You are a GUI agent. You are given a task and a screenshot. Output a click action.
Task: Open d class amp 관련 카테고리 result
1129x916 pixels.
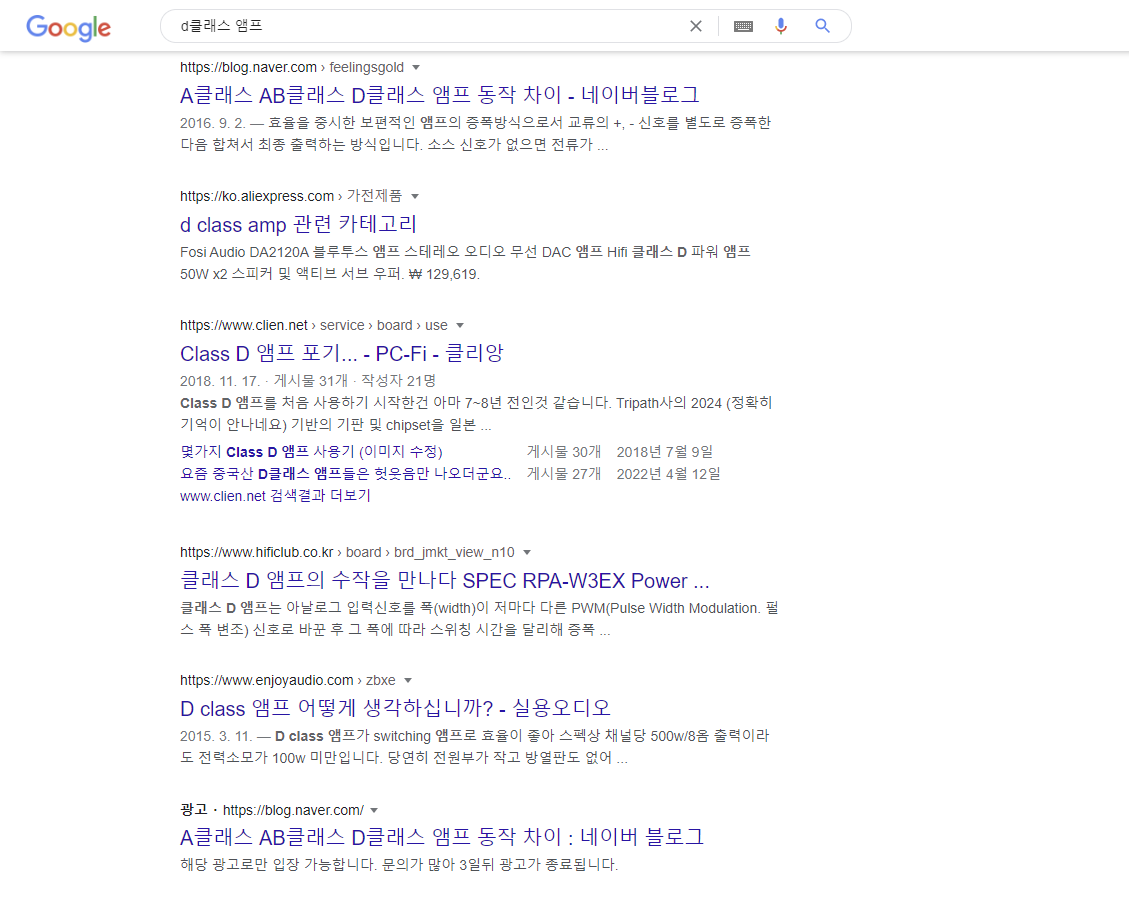pyautogui.click(x=298, y=225)
